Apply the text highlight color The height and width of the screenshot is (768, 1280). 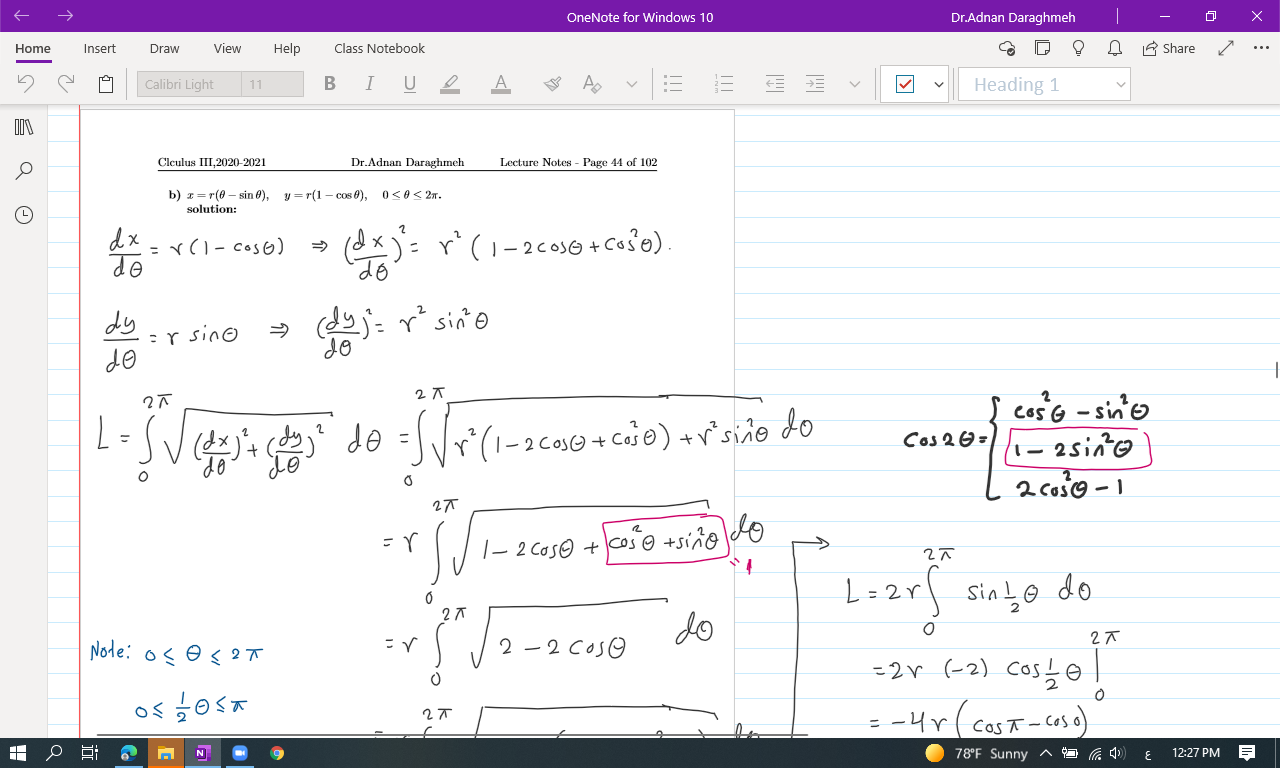(x=450, y=84)
